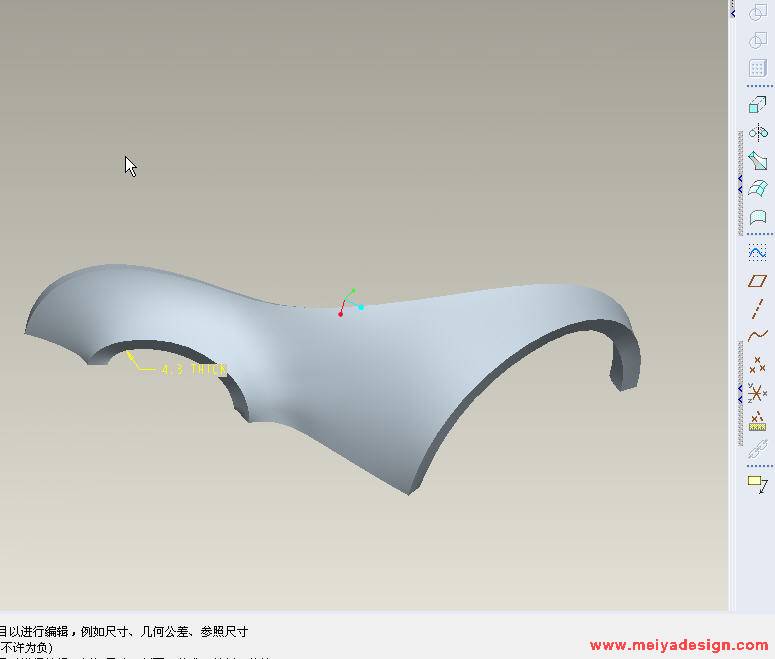Launch the Boundary Blend tool
Image resolution: width=775 pixels, height=659 pixels.
[758, 188]
